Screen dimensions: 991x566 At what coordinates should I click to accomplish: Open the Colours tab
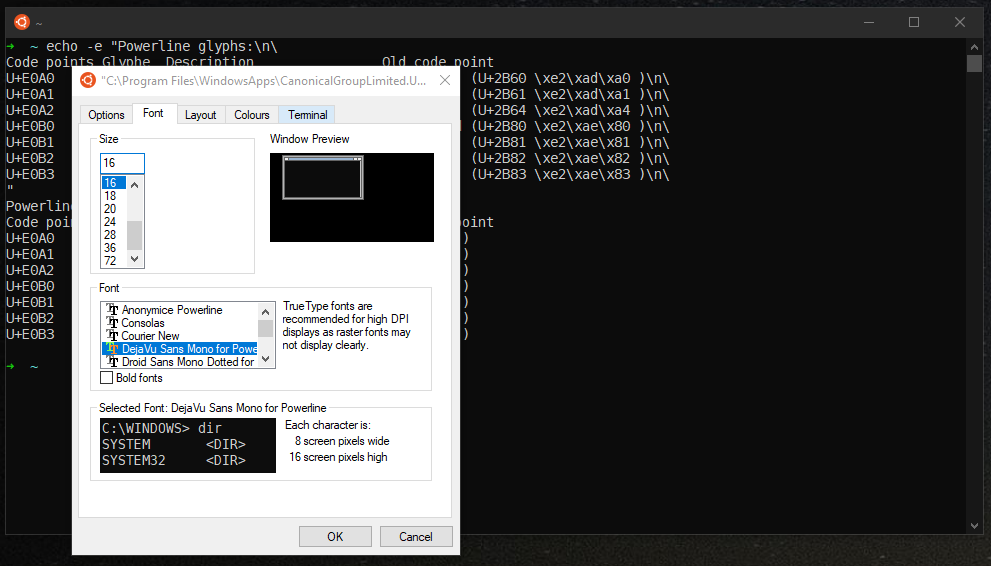pos(252,114)
